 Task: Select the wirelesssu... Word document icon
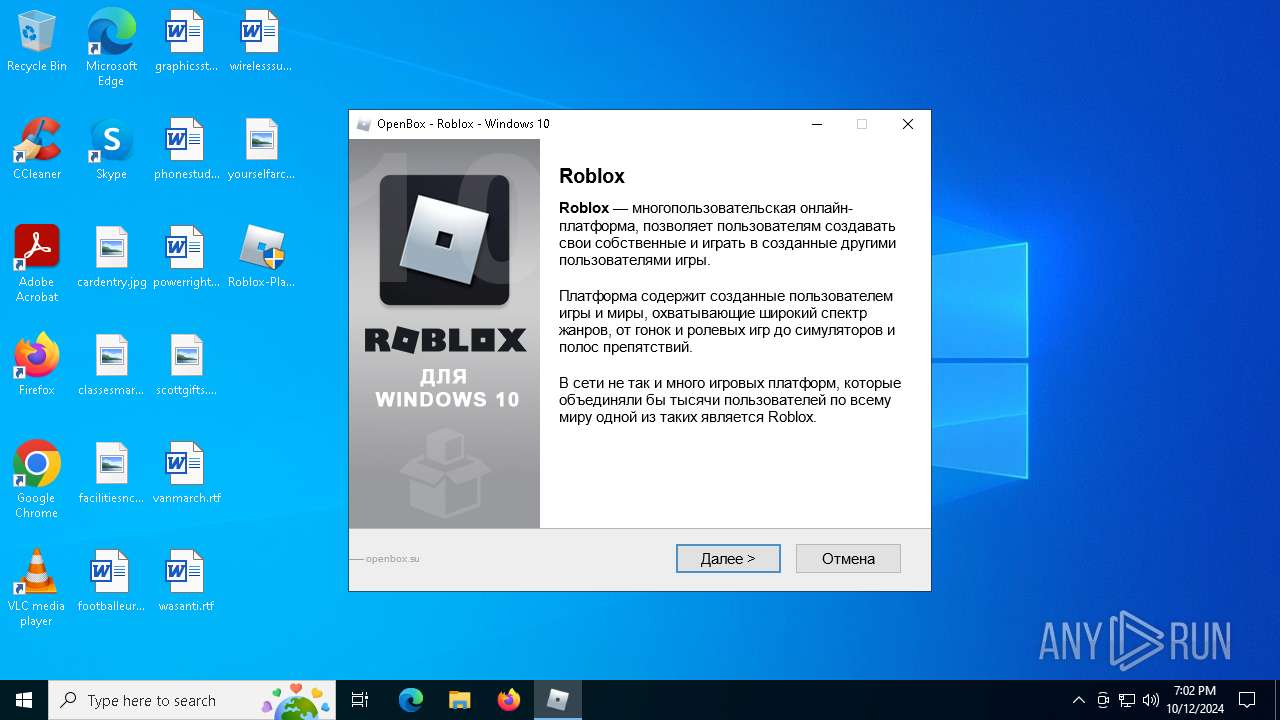point(261,42)
